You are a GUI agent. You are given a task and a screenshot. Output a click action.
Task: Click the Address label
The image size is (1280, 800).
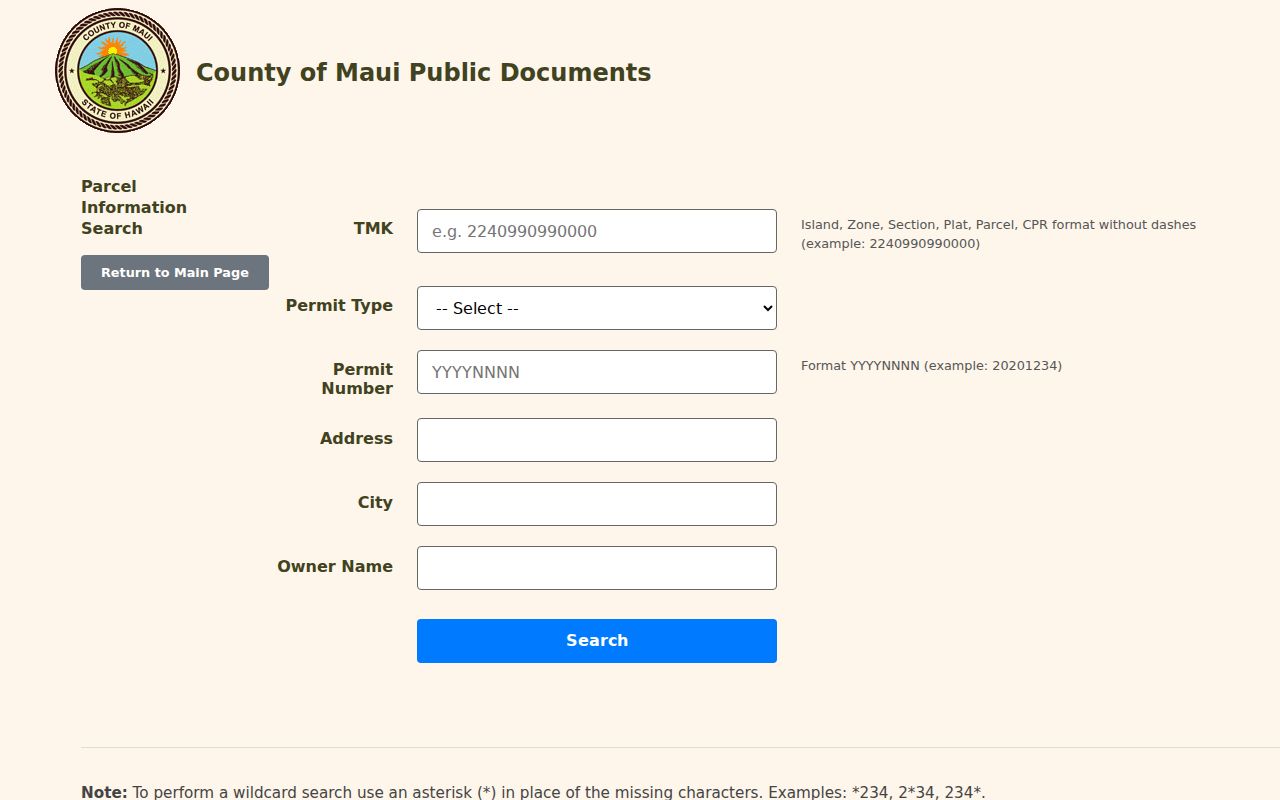tap(356, 438)
